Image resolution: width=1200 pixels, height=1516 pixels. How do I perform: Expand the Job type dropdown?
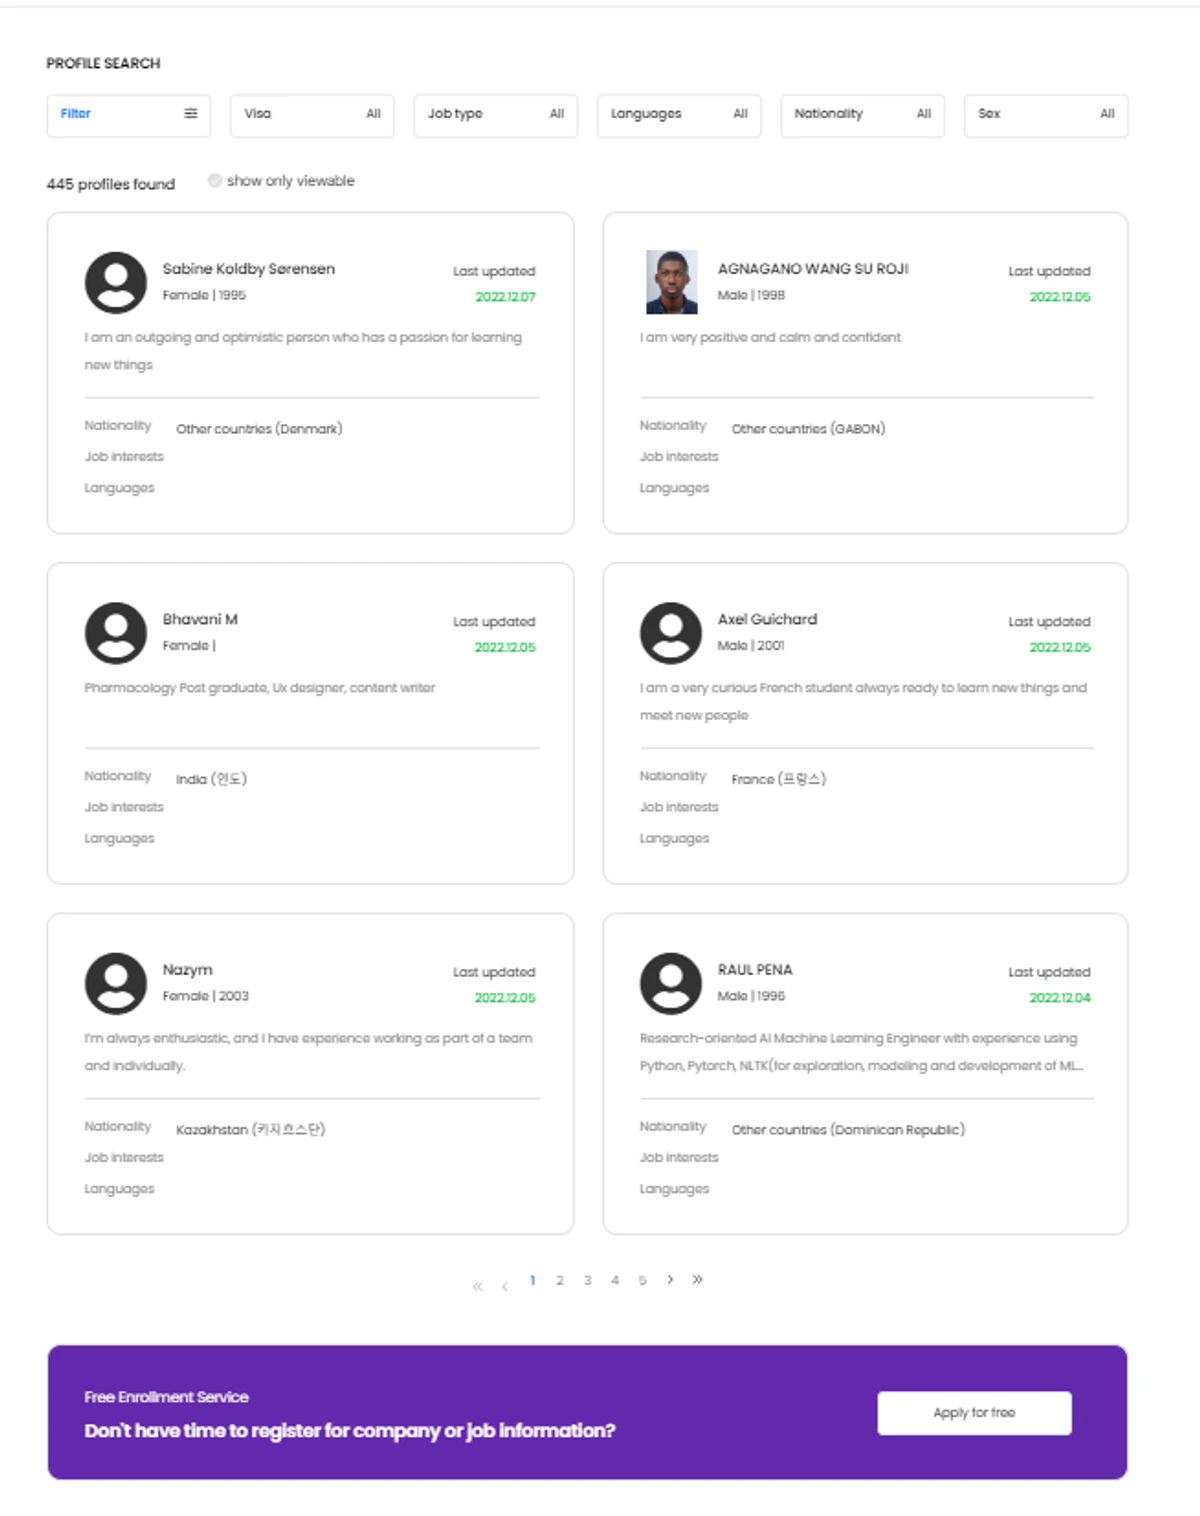496,115
